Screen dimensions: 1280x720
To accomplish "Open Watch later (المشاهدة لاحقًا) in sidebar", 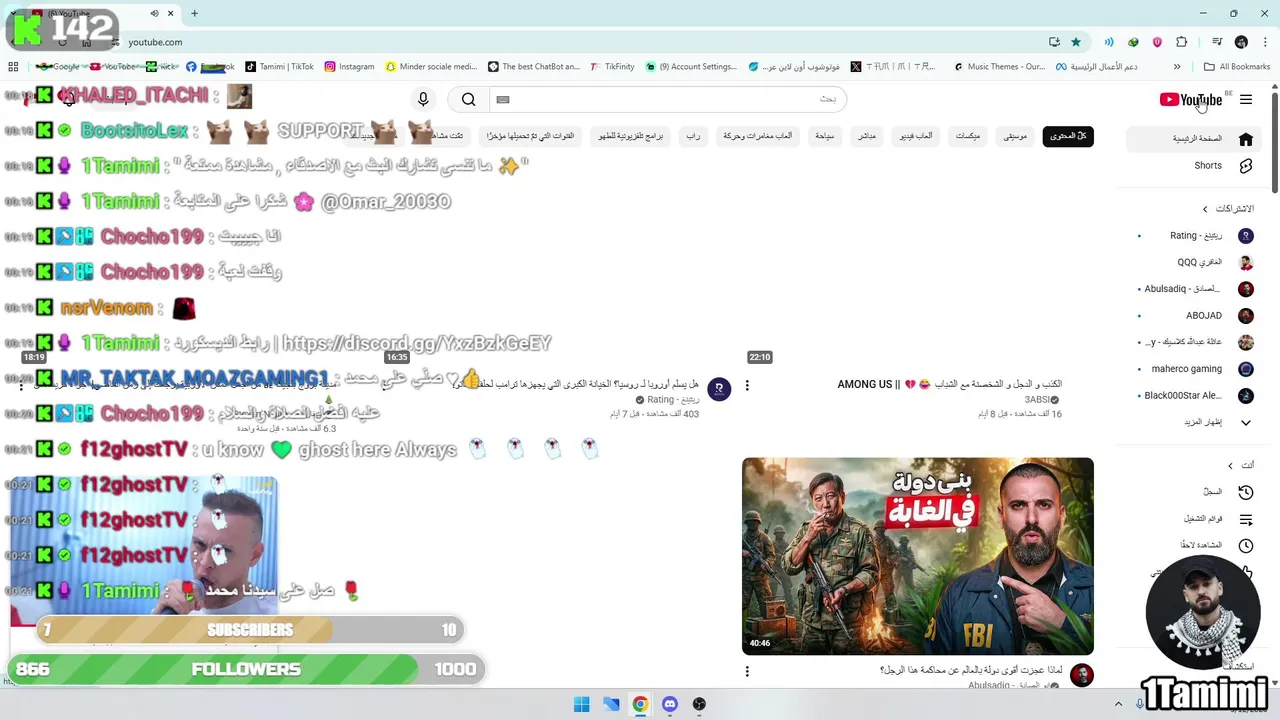I will pos(1196,545).
